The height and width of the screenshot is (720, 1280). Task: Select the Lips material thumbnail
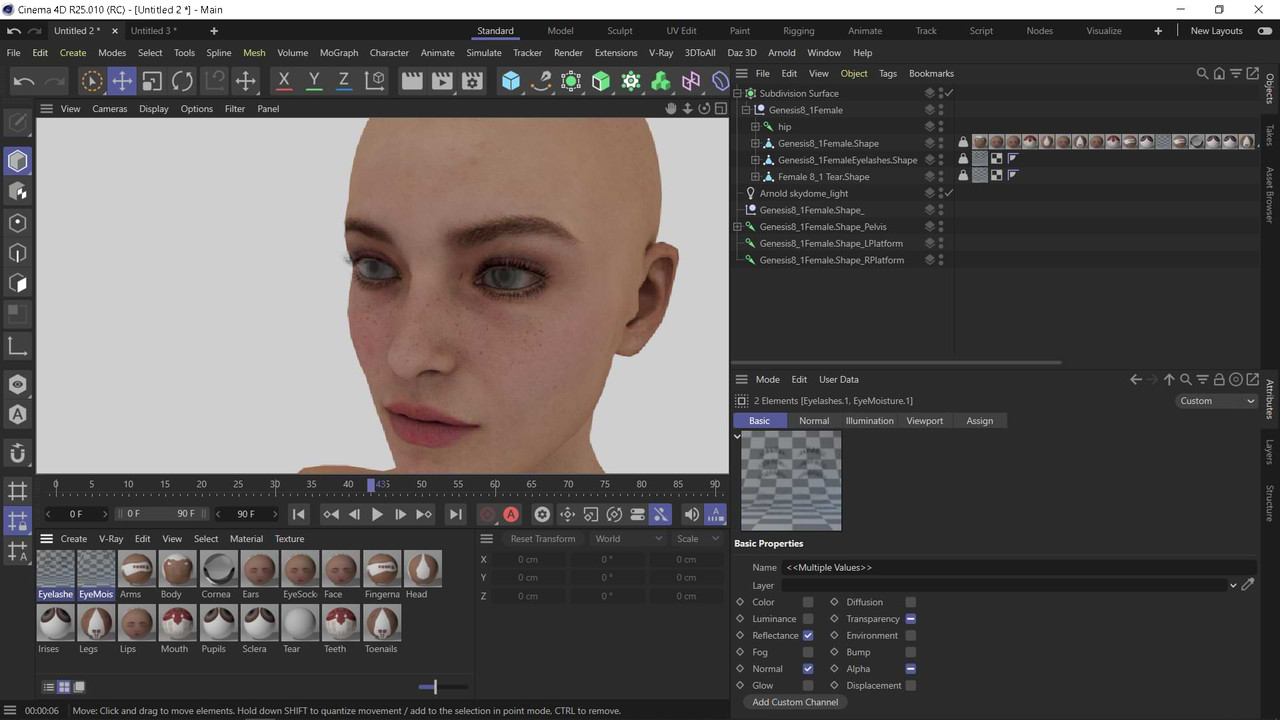coord(137,629)
